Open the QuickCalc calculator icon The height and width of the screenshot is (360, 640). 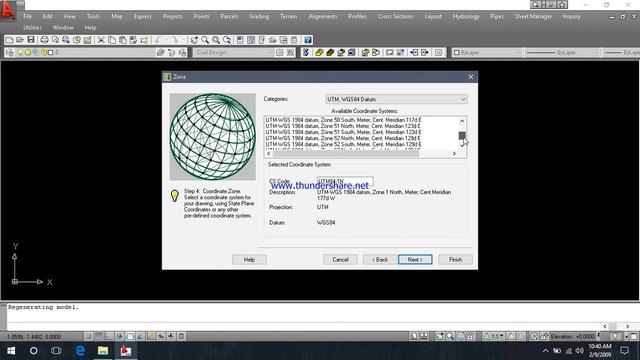pos(294,40)
